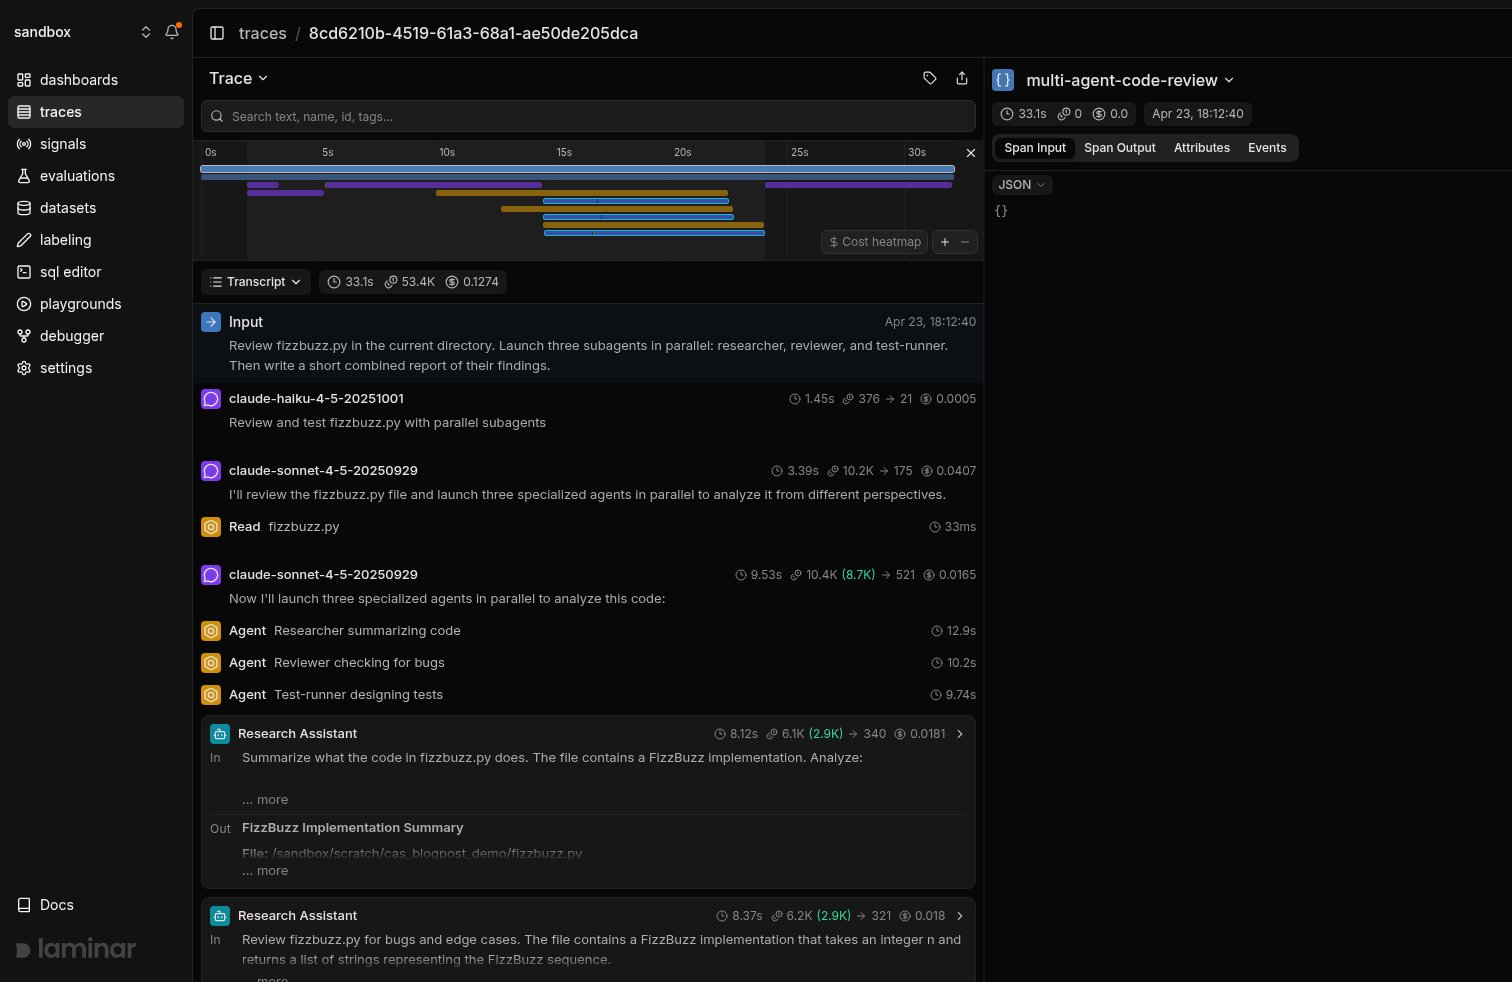Image resolution: width=1512 pixels, height=982 pixels.
Task: Open the signals sidebar item
Action: 96,144
